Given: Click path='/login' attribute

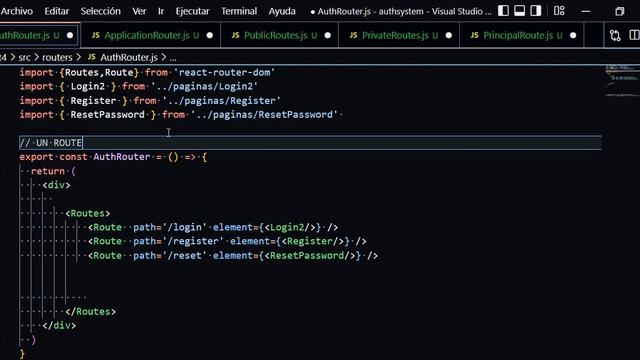Looking at the screenshot, I should (x=170, y=227).
